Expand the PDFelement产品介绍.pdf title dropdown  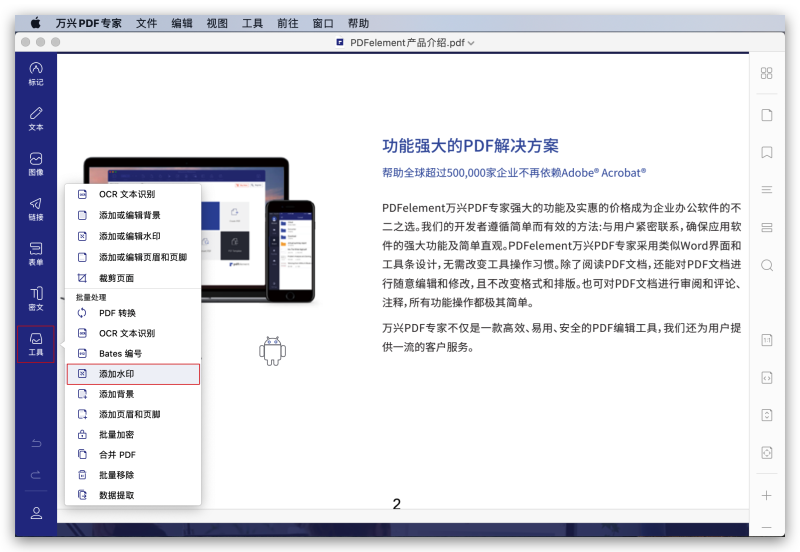471,43
